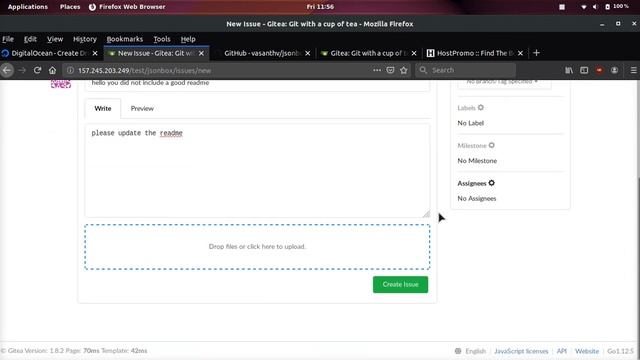
Task: Click the clock showing Fri 11:56
Action: [x=320, y=7]
